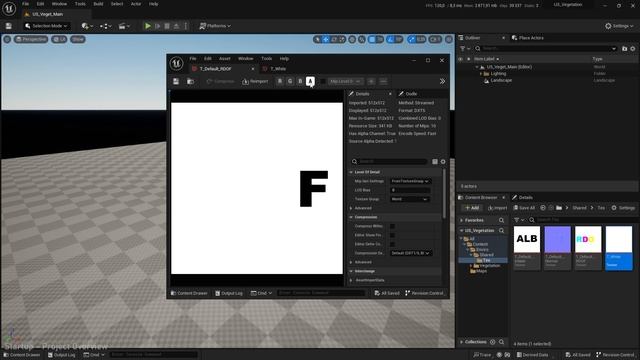Toggle surface snapping icon in viewport
The height and width of the screenshot is (360, 640).
pos(362,39)
